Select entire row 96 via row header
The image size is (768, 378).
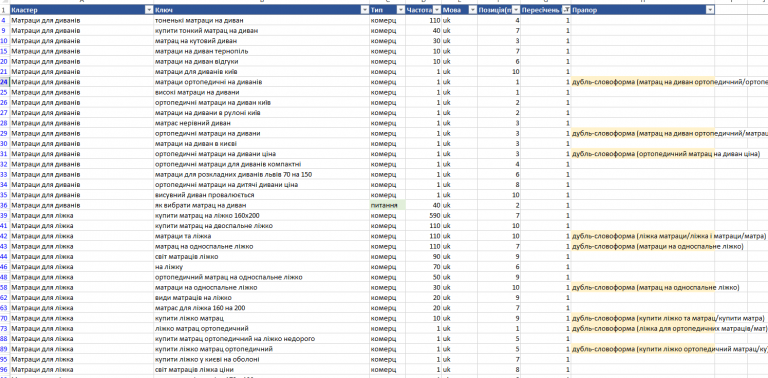click(x=4, y=370)
